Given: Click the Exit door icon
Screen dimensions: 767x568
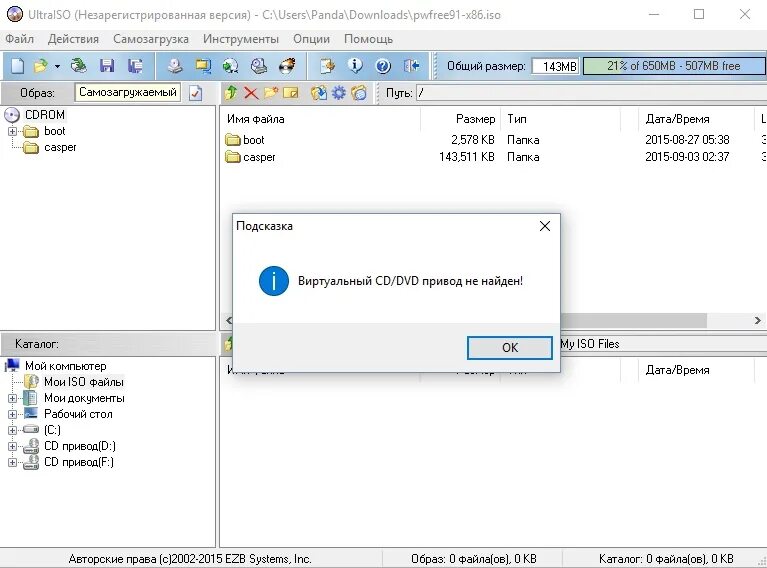Looking at the screenshot, I should [411, 66].
